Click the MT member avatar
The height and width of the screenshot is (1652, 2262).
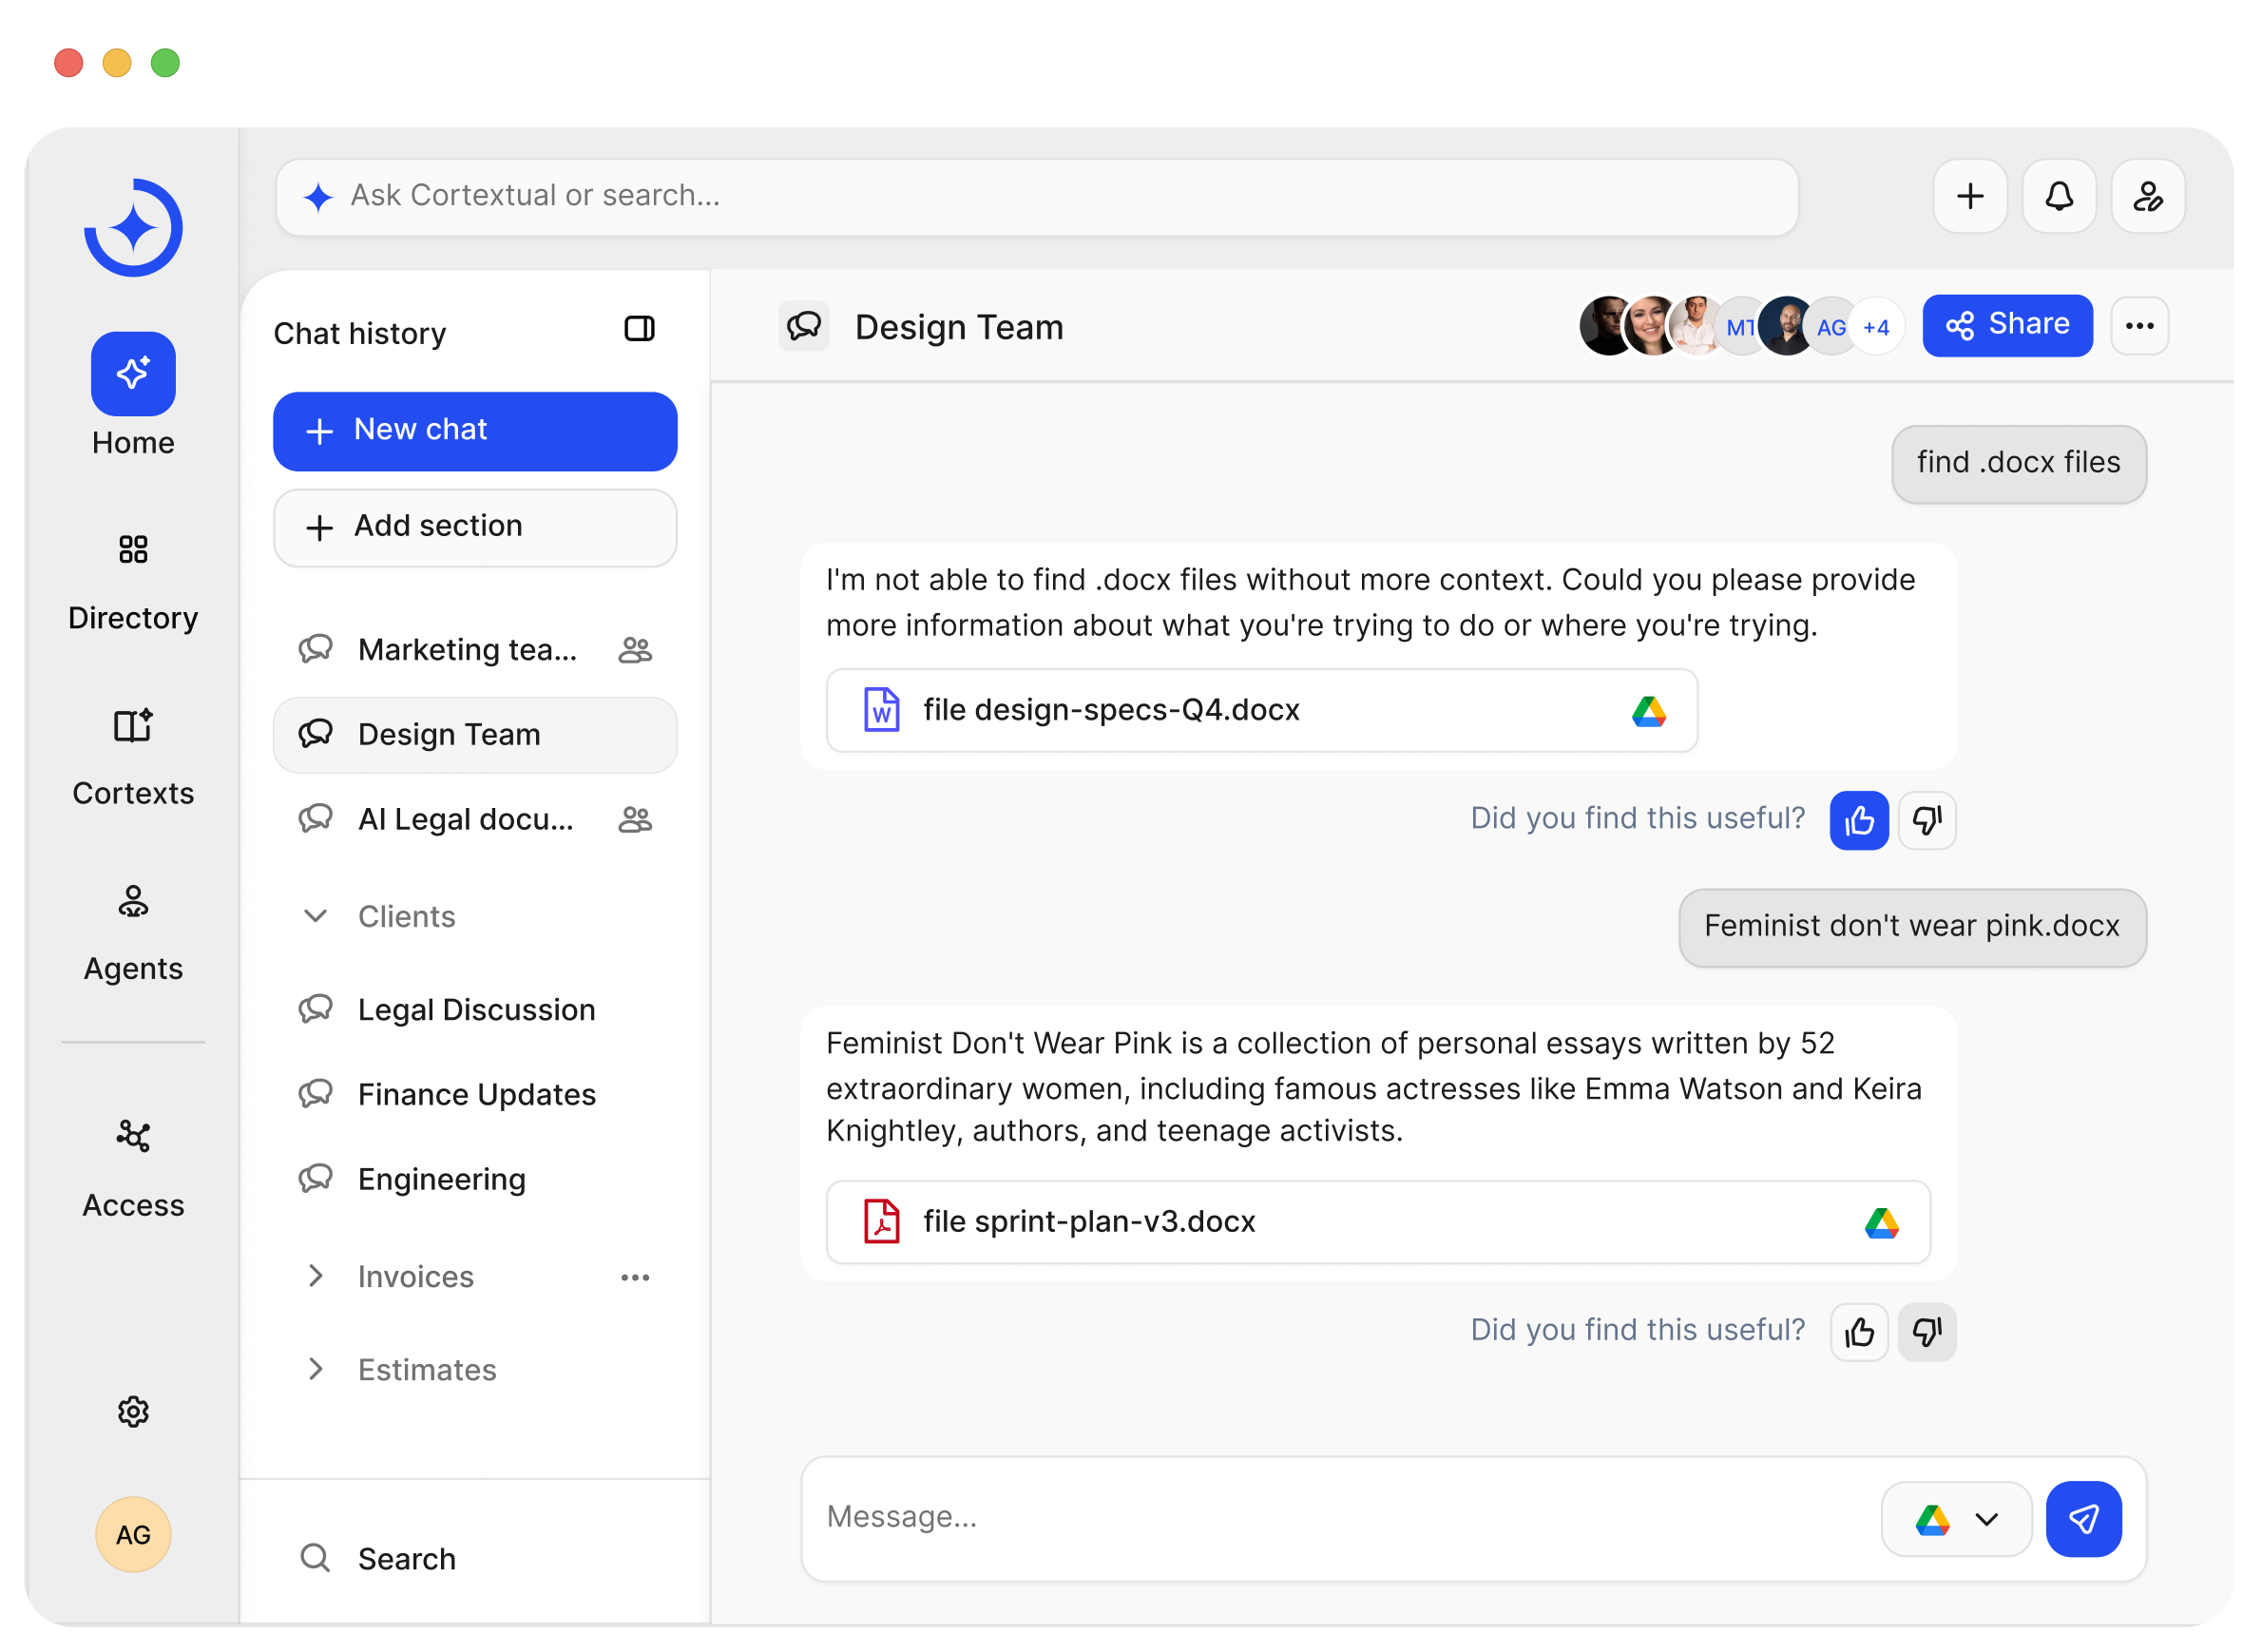(1741, 327)
